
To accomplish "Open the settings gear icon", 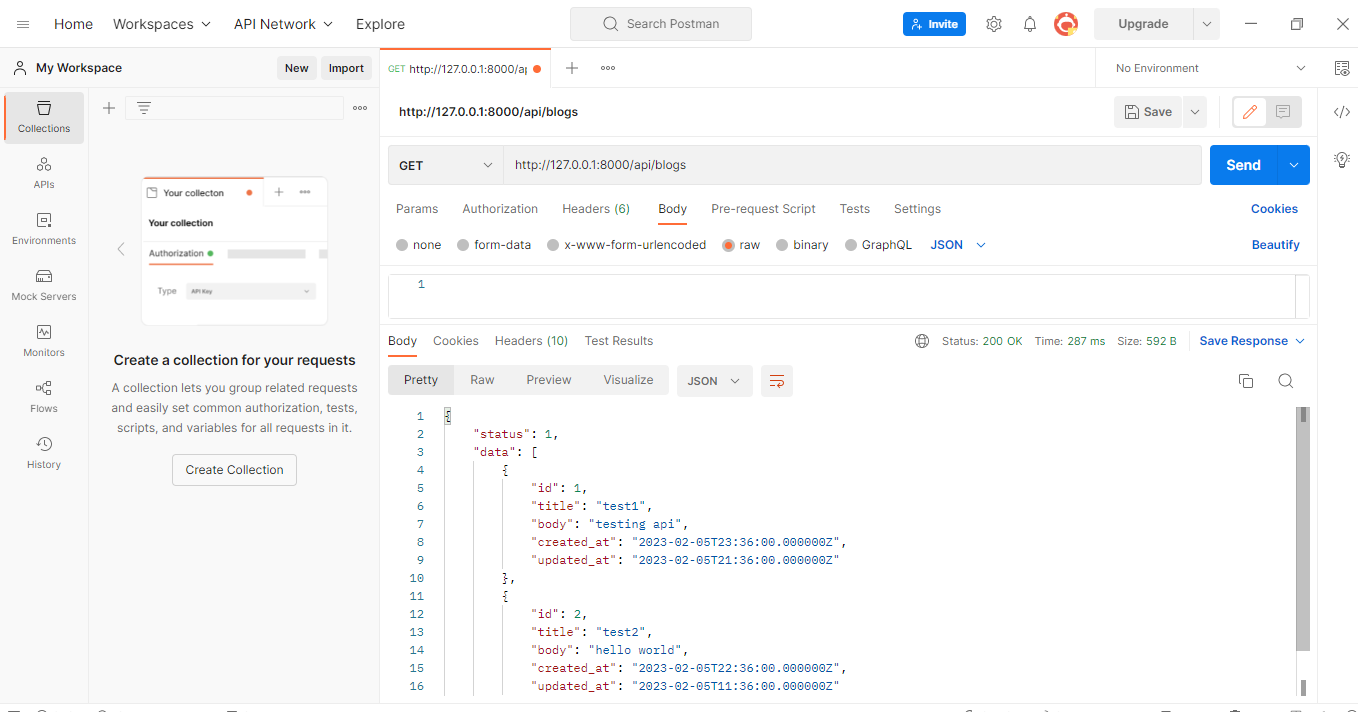I will 993,24.
